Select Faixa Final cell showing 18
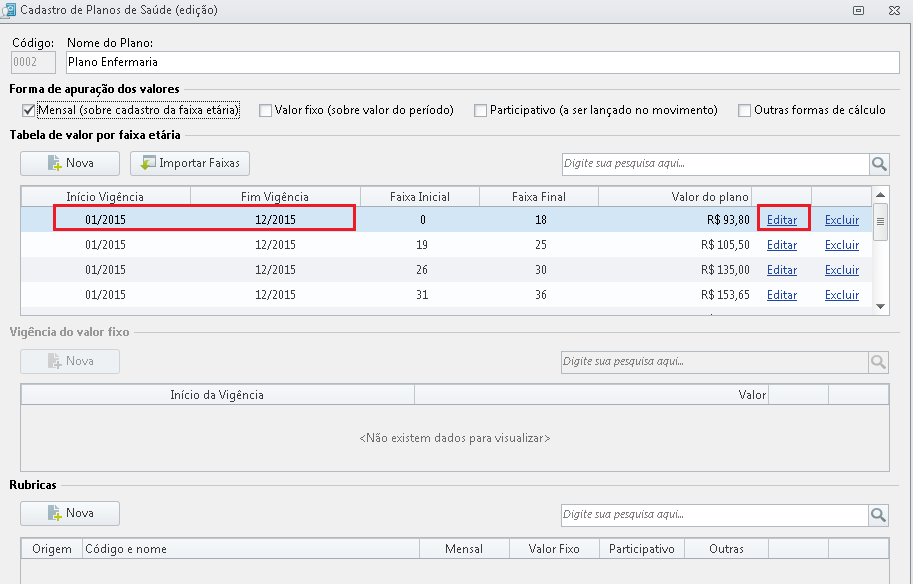This screenshot has height=584, width=913. click(x=540, y=220)
